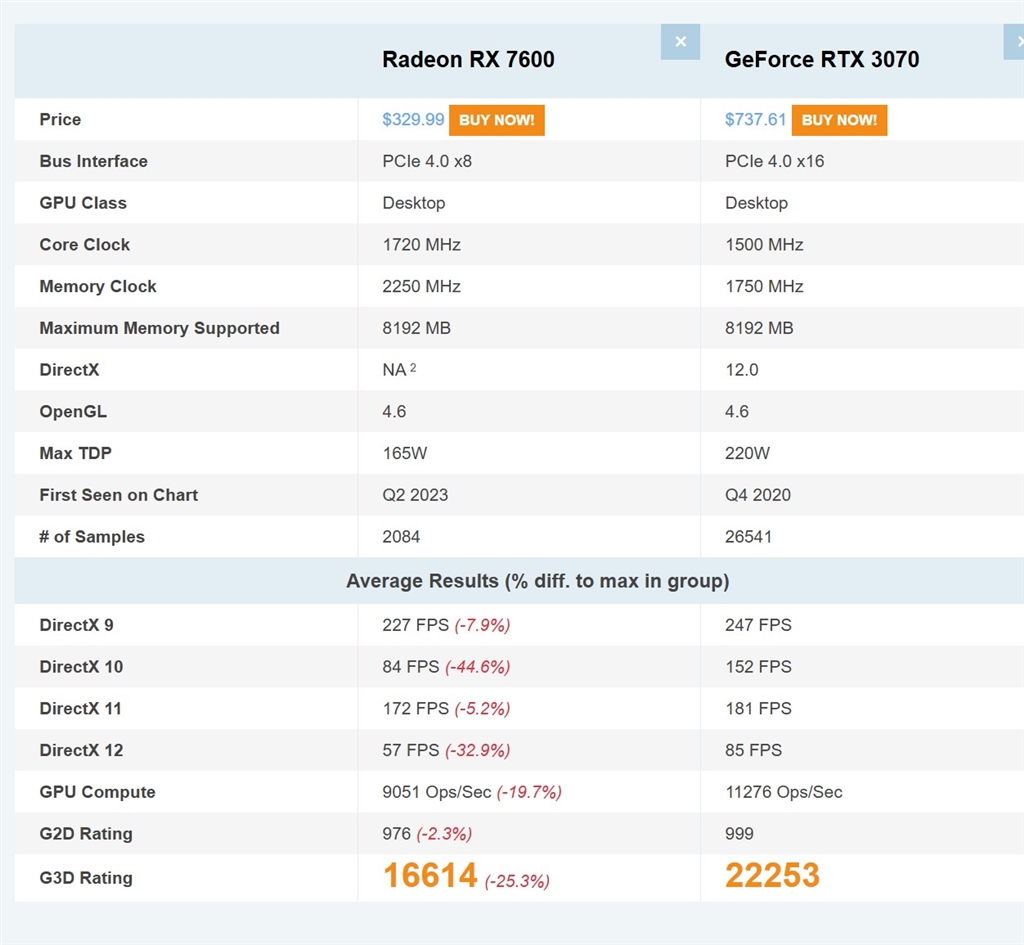Click the G3D Rating row label

pyautogui.click(x=86, y=878)
